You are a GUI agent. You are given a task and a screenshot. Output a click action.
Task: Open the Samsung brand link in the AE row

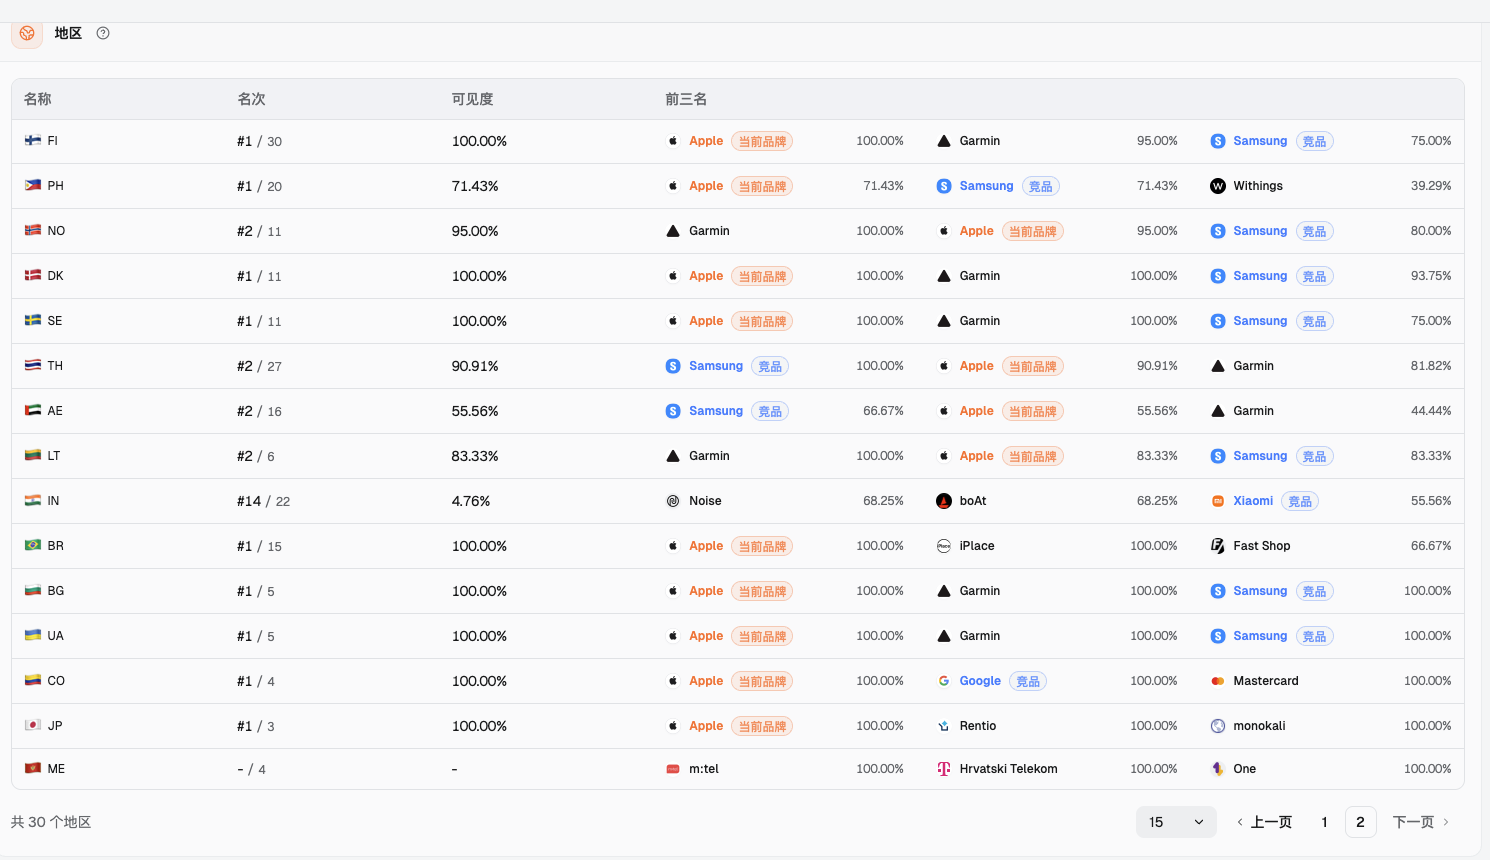pos(716,411)
